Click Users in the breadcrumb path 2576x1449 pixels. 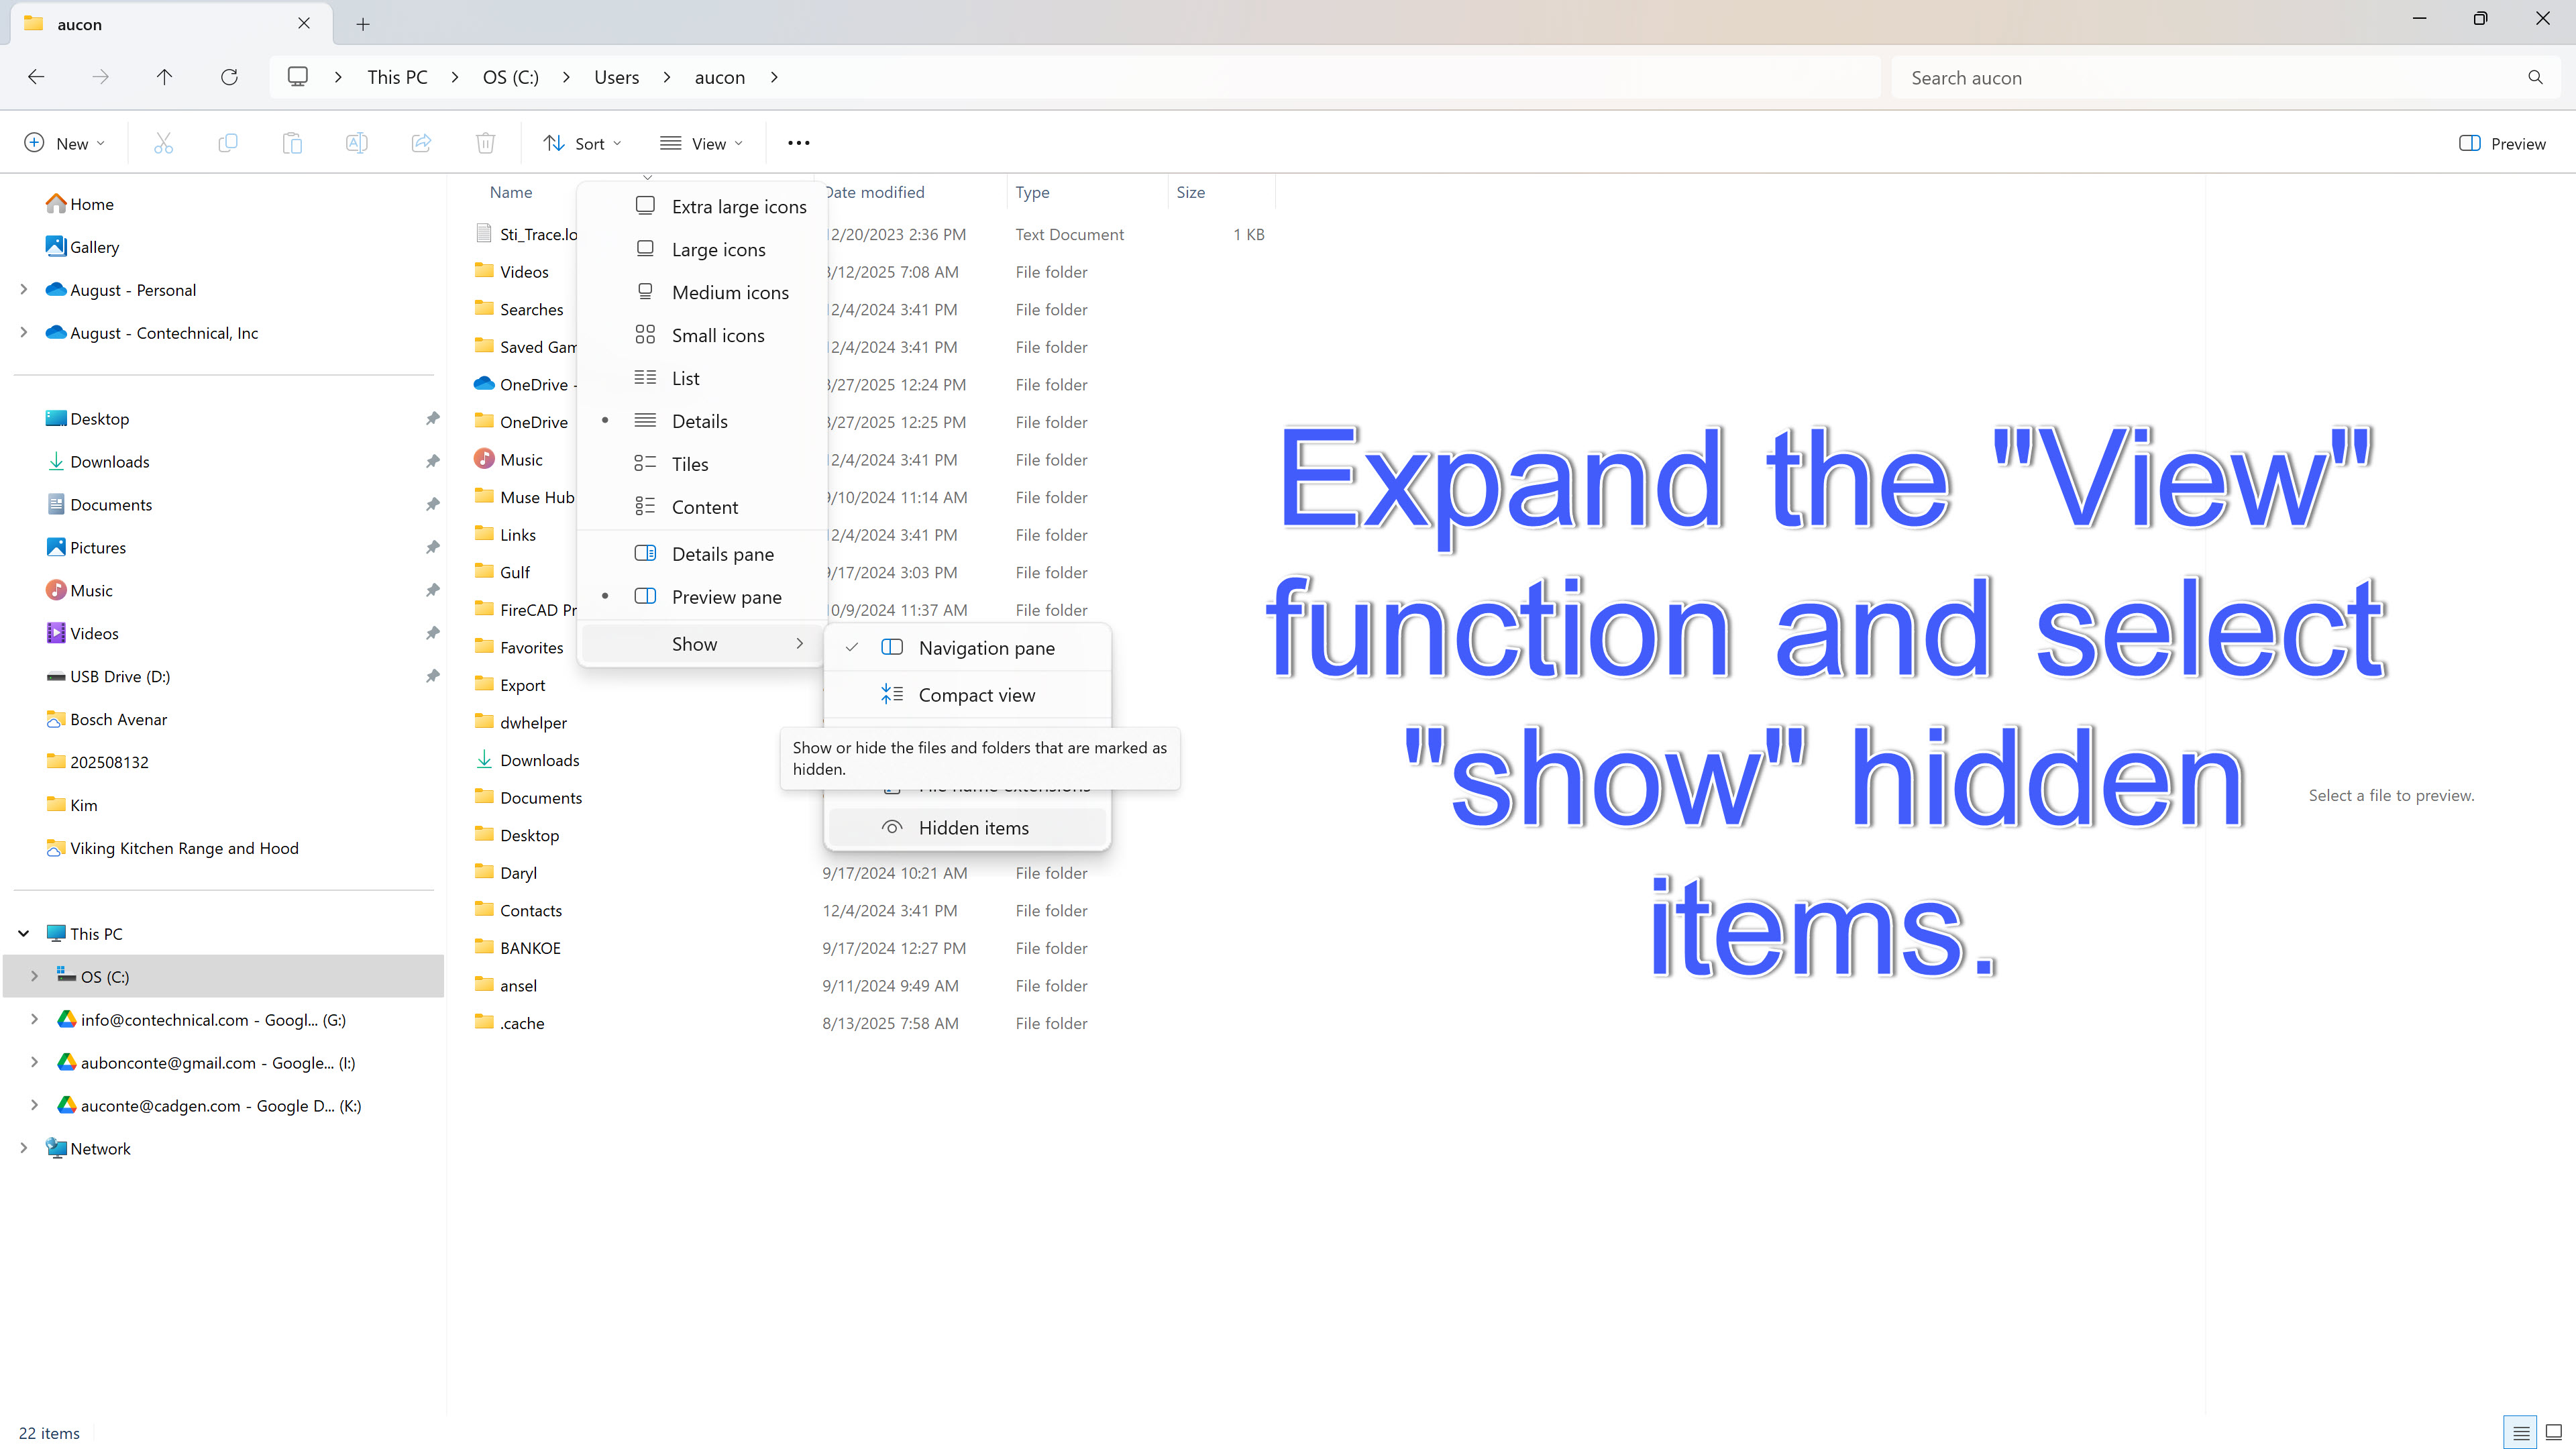(x=616, y=77)
